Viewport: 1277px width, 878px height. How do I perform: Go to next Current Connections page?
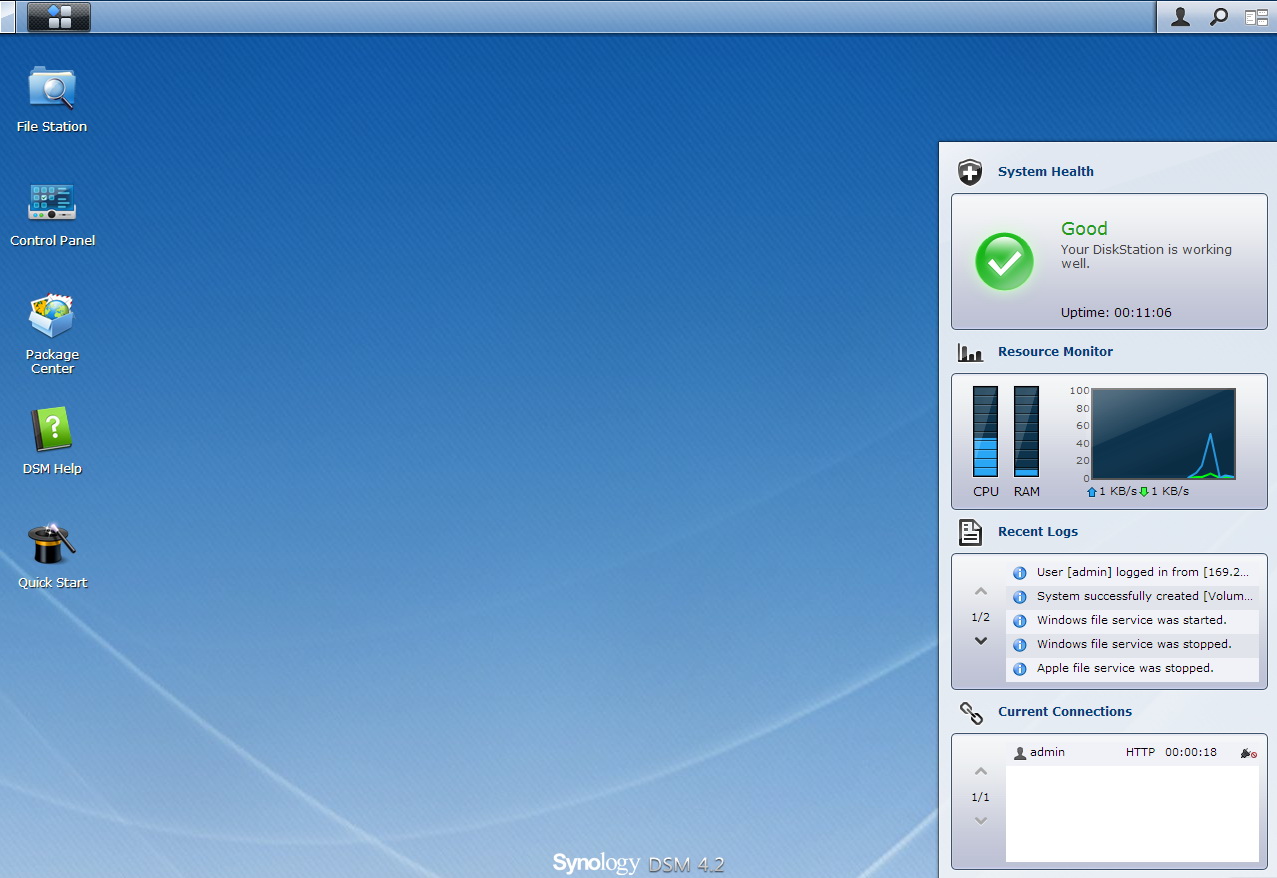[981, 821]
